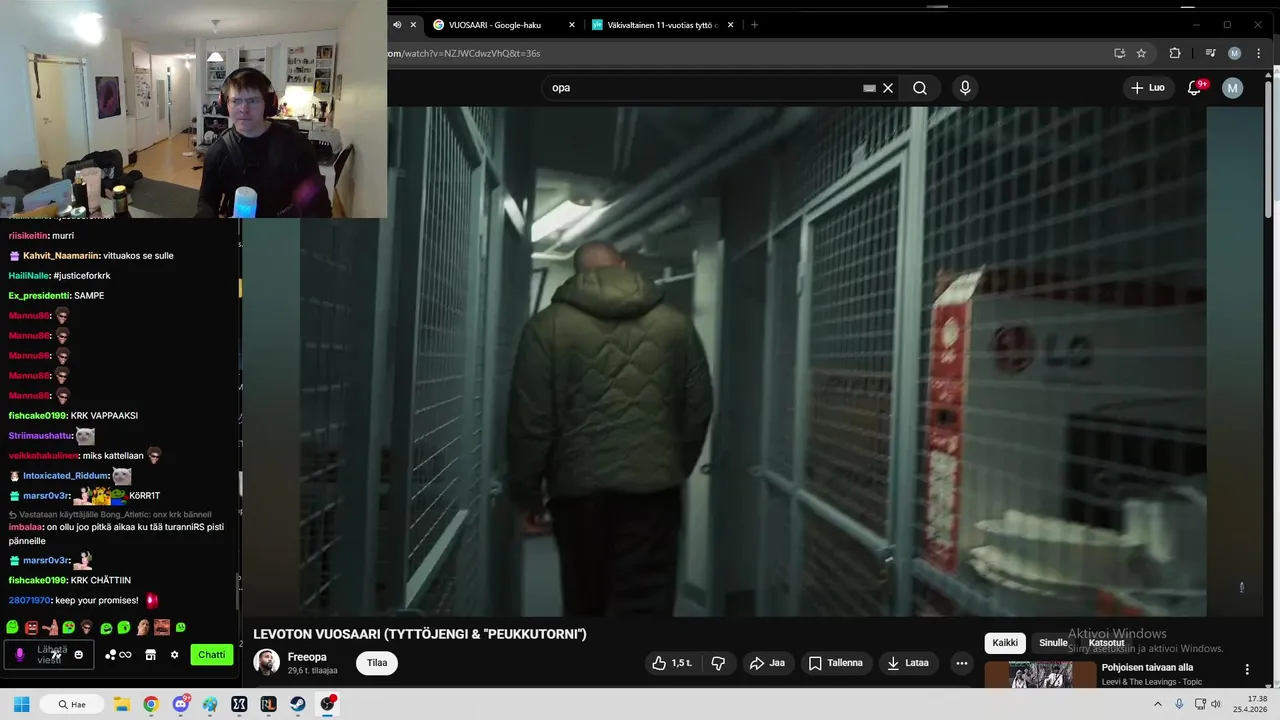Open chat settings gear
The image size is (1280, 720).
[x=174, y=655]
